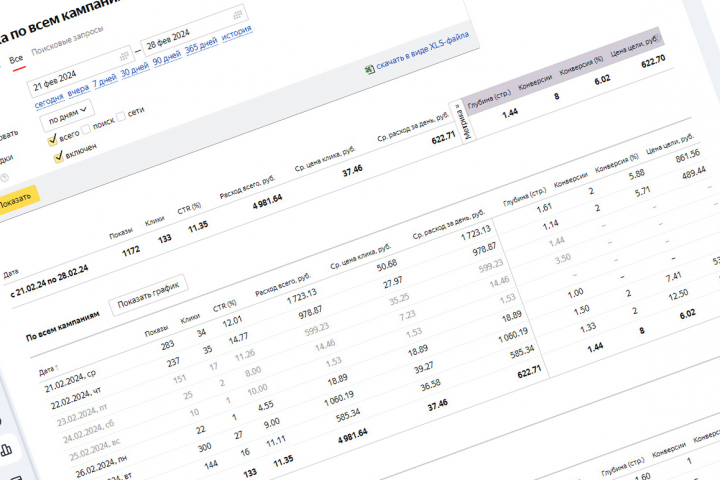This screenshot has width=720, height=480.
Task: Open calendar in the 21 фев 2024 field
Action: [124, 56]
